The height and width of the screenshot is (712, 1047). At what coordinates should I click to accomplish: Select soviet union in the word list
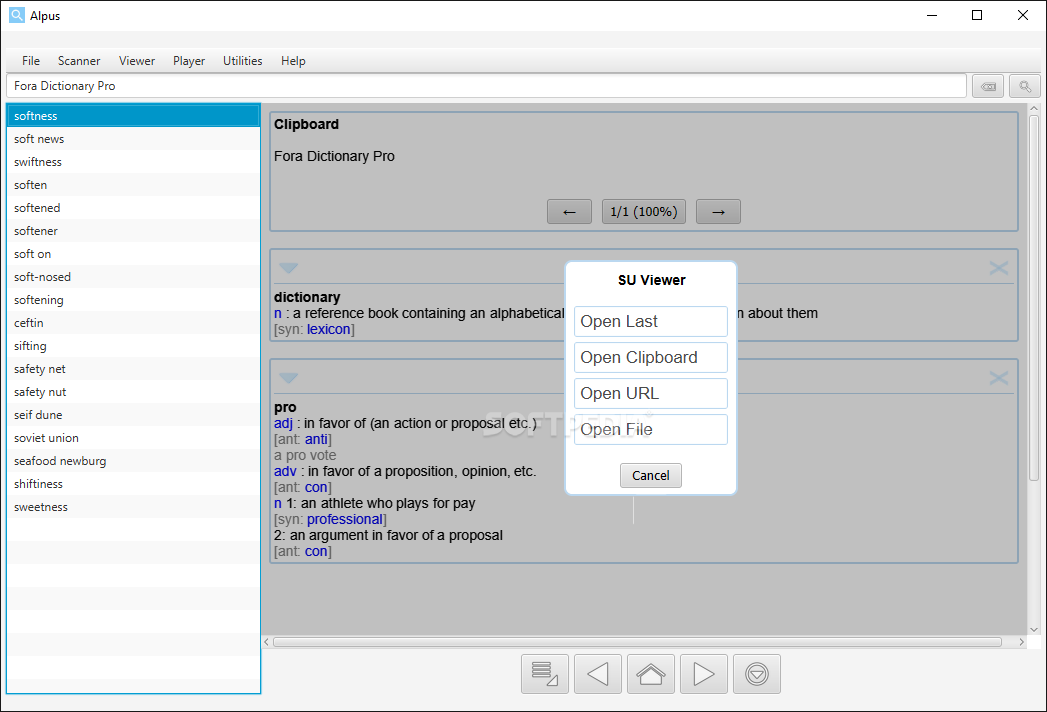point(134,438)
